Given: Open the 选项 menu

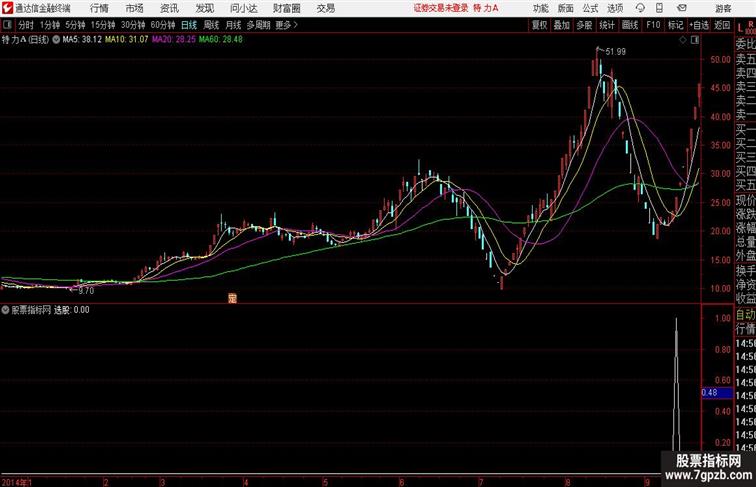Looking at the screenshot, I should pyautogui.click(x=615, y=8).
